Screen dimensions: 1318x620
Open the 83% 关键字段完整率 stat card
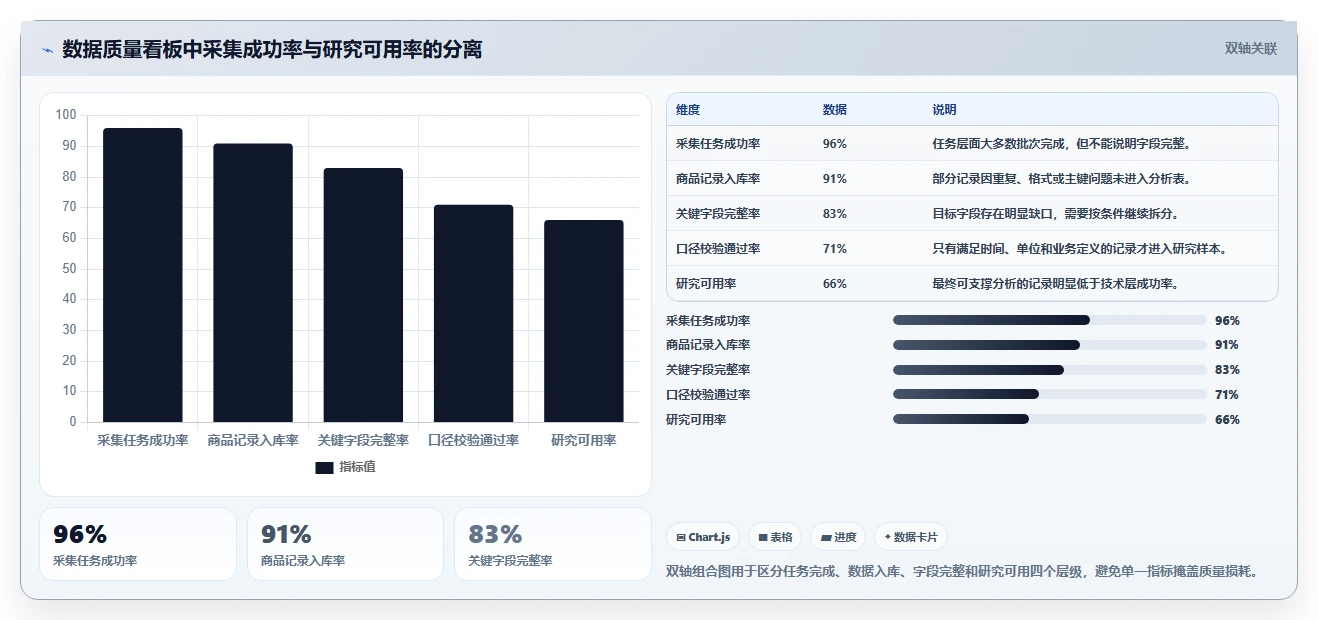click(553, 544)
